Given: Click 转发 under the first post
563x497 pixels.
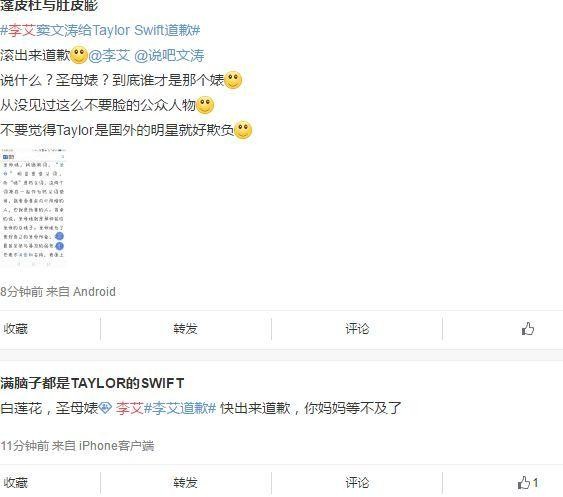Looking at the screenshot, I should coord(185,329).
